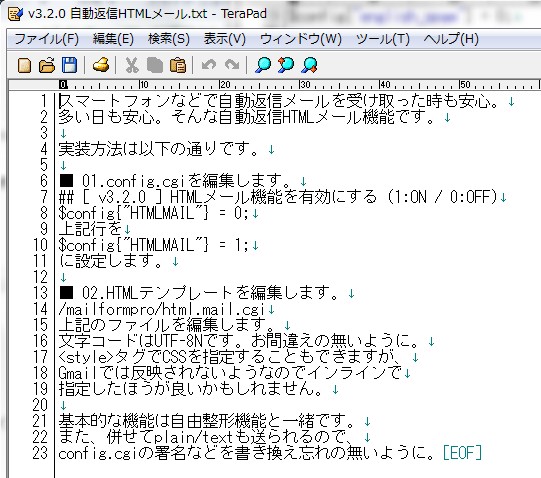This screenshot has width=541, height=478.
Task: Click the Find next magnifier icon
Action: pos(309,65)
